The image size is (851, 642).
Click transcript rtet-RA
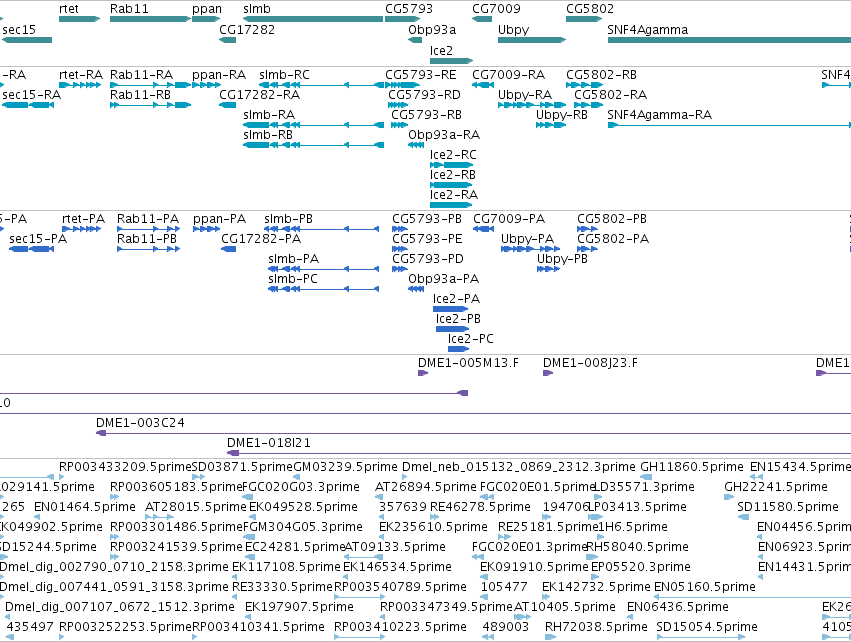point(80,85)
